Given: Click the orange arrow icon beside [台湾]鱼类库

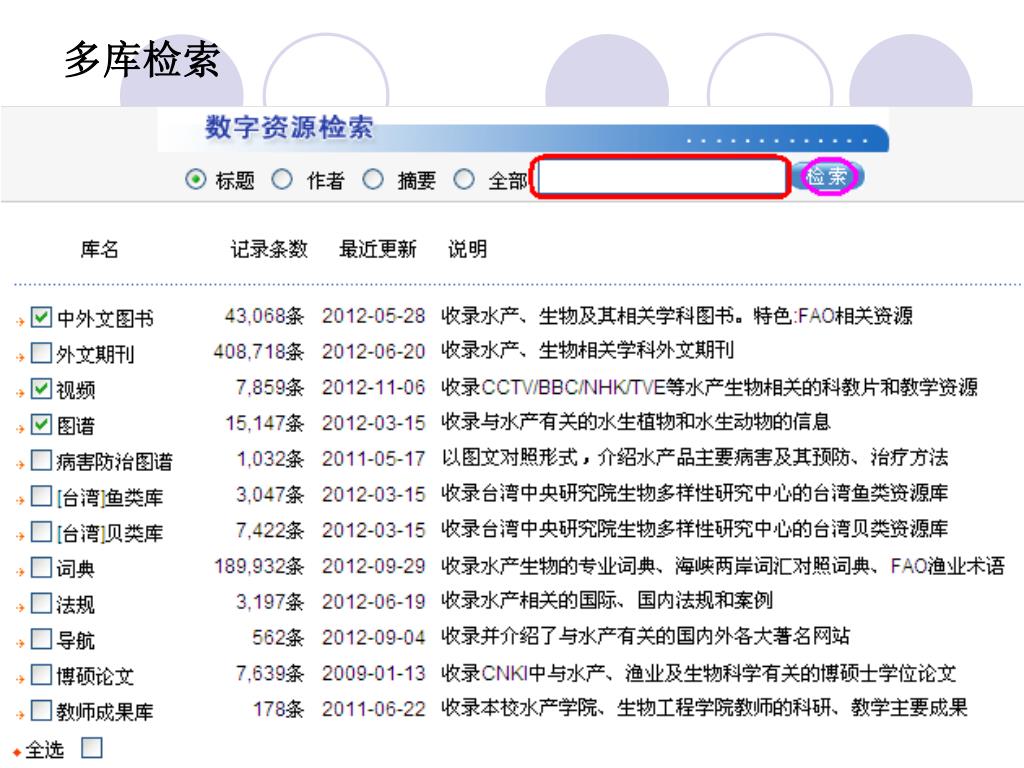Looking at the screenshot, I should pyautogui.click(x=20, y=500).
